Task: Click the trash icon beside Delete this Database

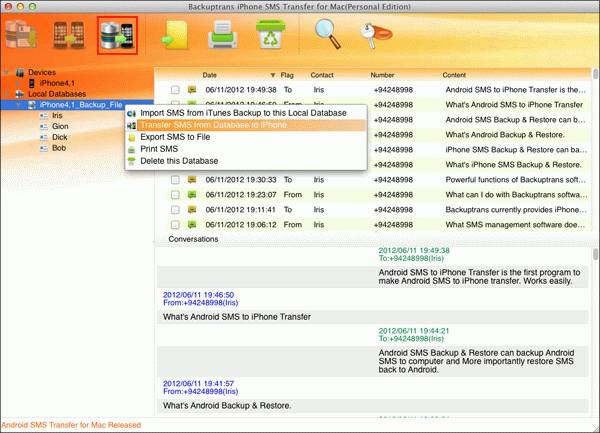Action: [x=131, y=161]
